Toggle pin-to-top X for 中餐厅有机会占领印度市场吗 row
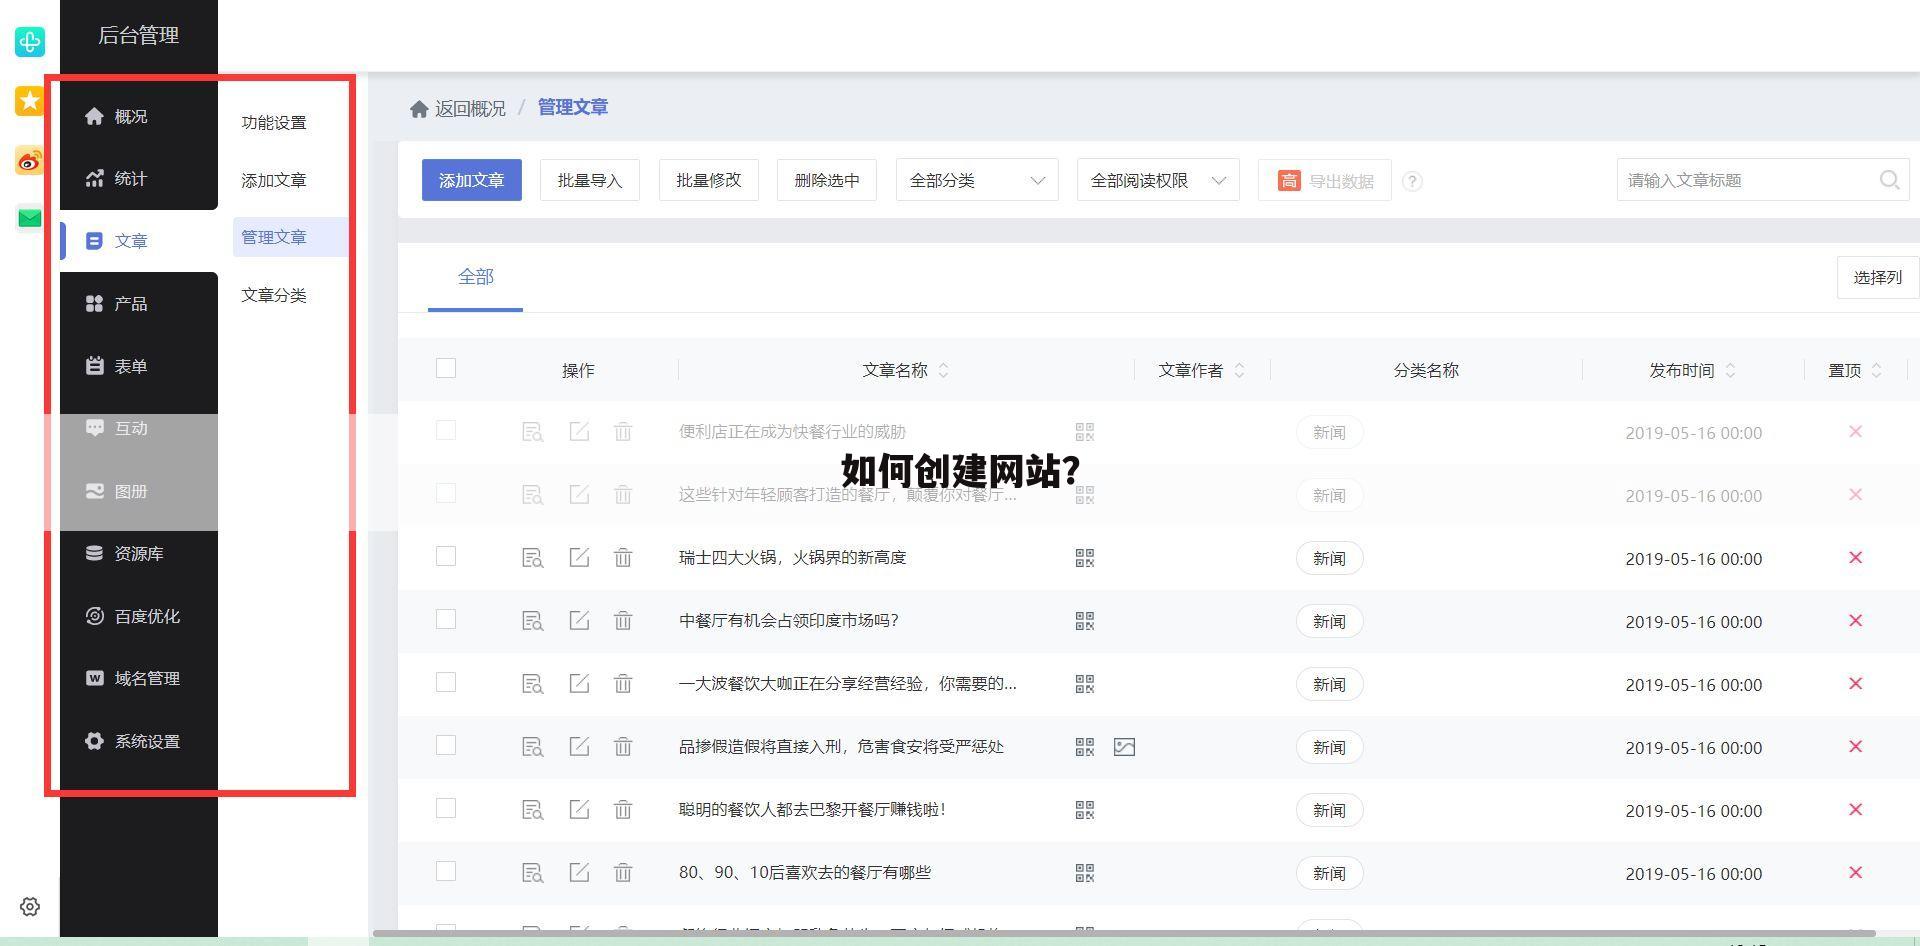This screenshot has width=1920, height=946. (x=1855, y=620)
